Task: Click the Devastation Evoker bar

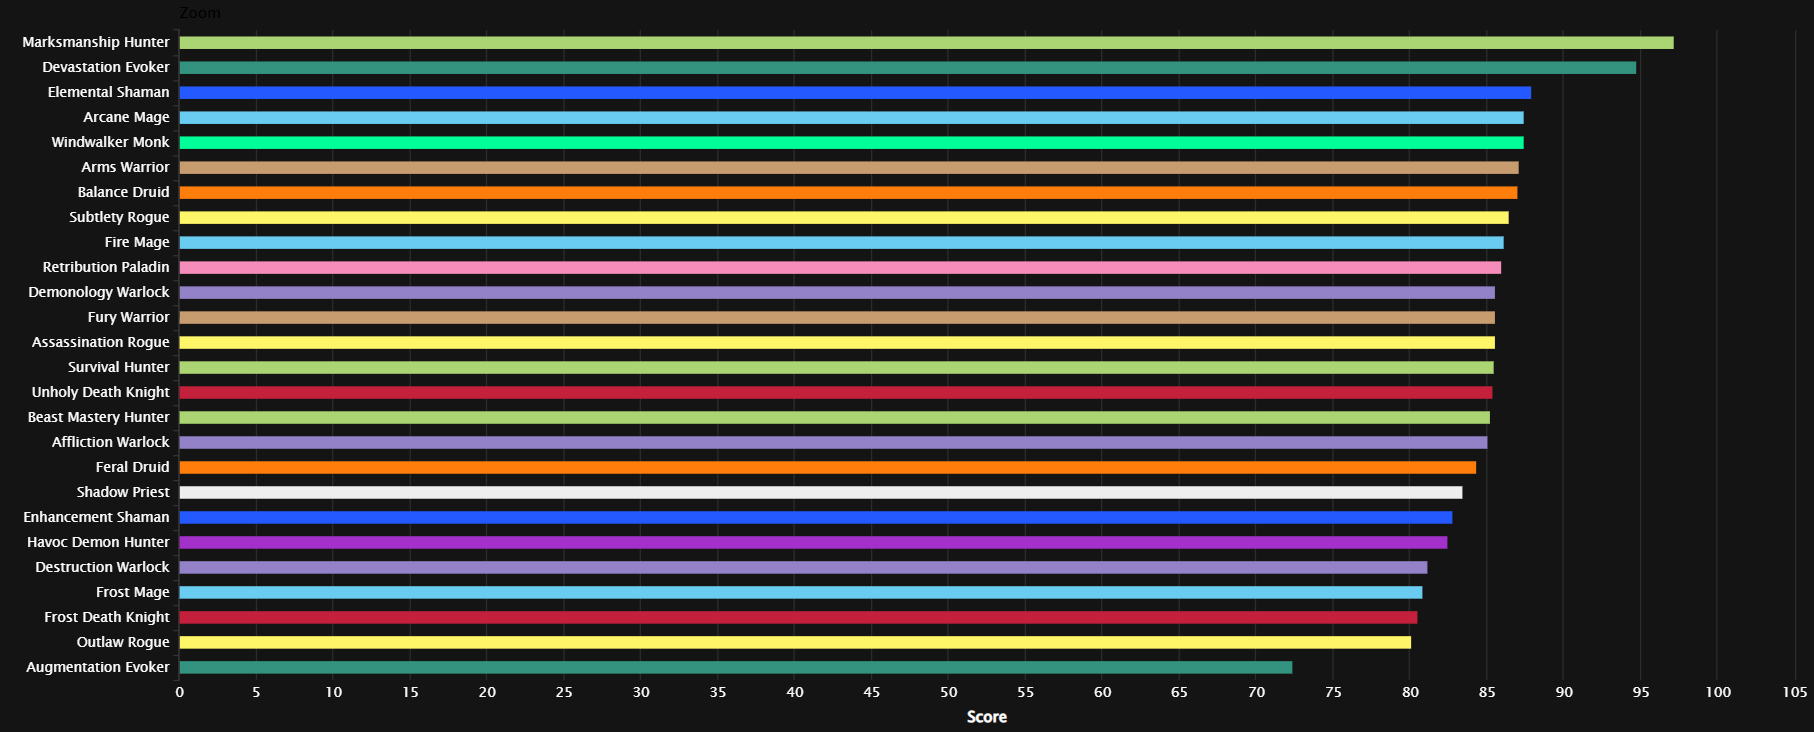Action: [908, 67]
